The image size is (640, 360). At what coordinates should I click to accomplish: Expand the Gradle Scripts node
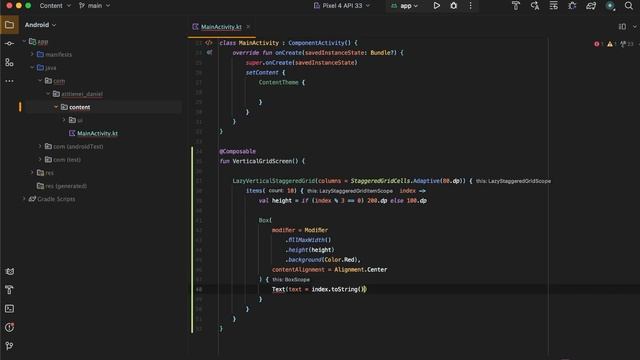(24, 199)
